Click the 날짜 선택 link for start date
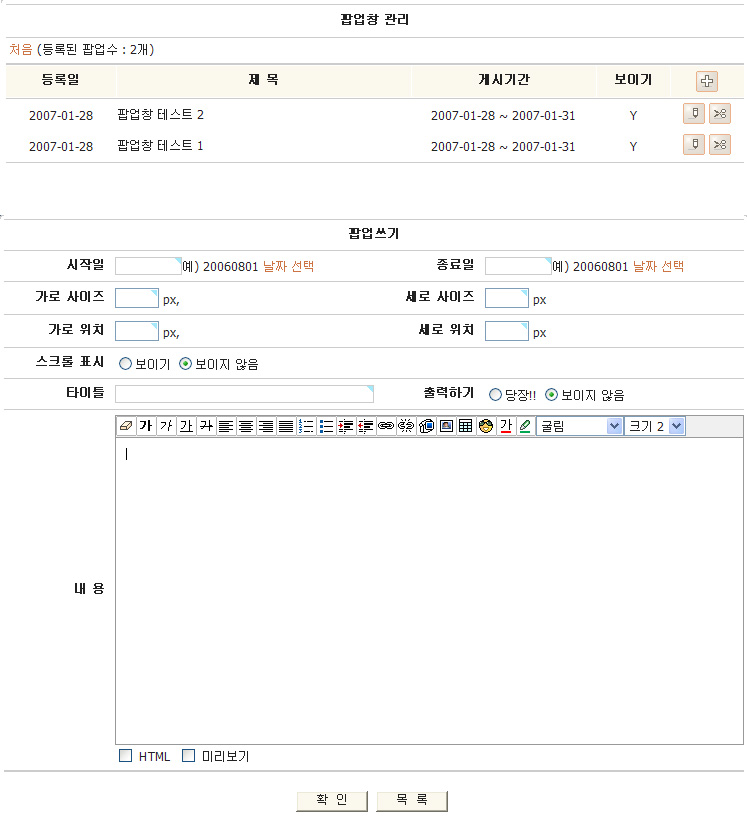 [288, 267]
